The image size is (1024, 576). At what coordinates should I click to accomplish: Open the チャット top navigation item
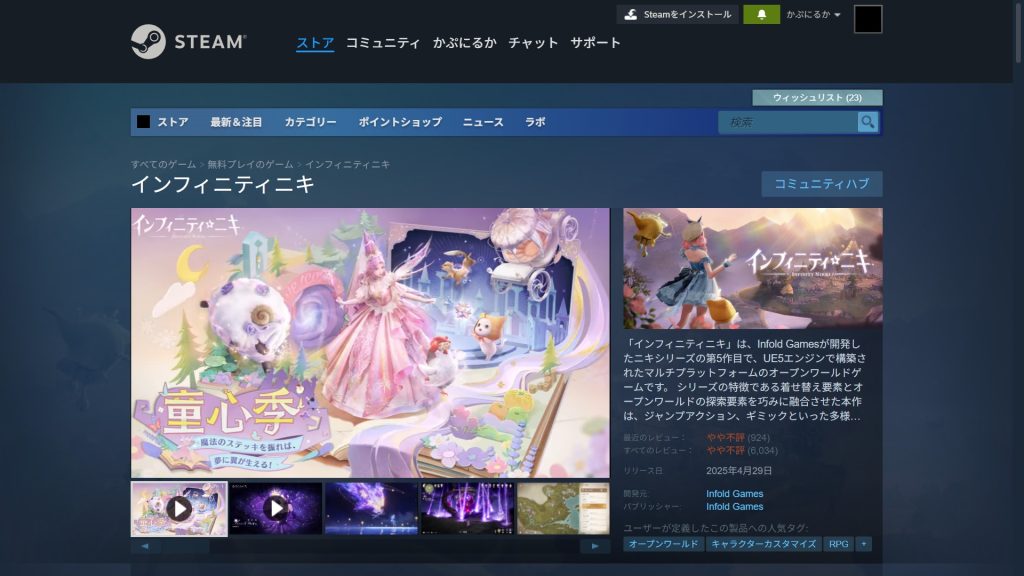(533, 43)
